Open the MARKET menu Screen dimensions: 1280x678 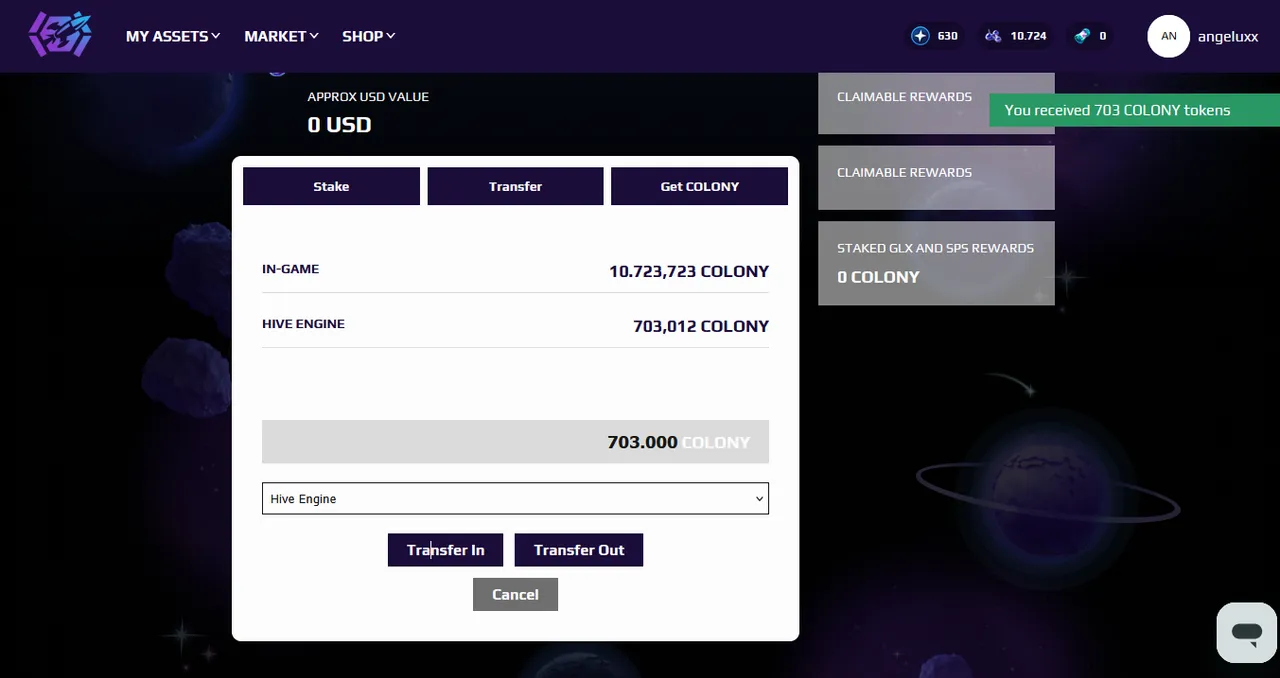tap(282, 36)
